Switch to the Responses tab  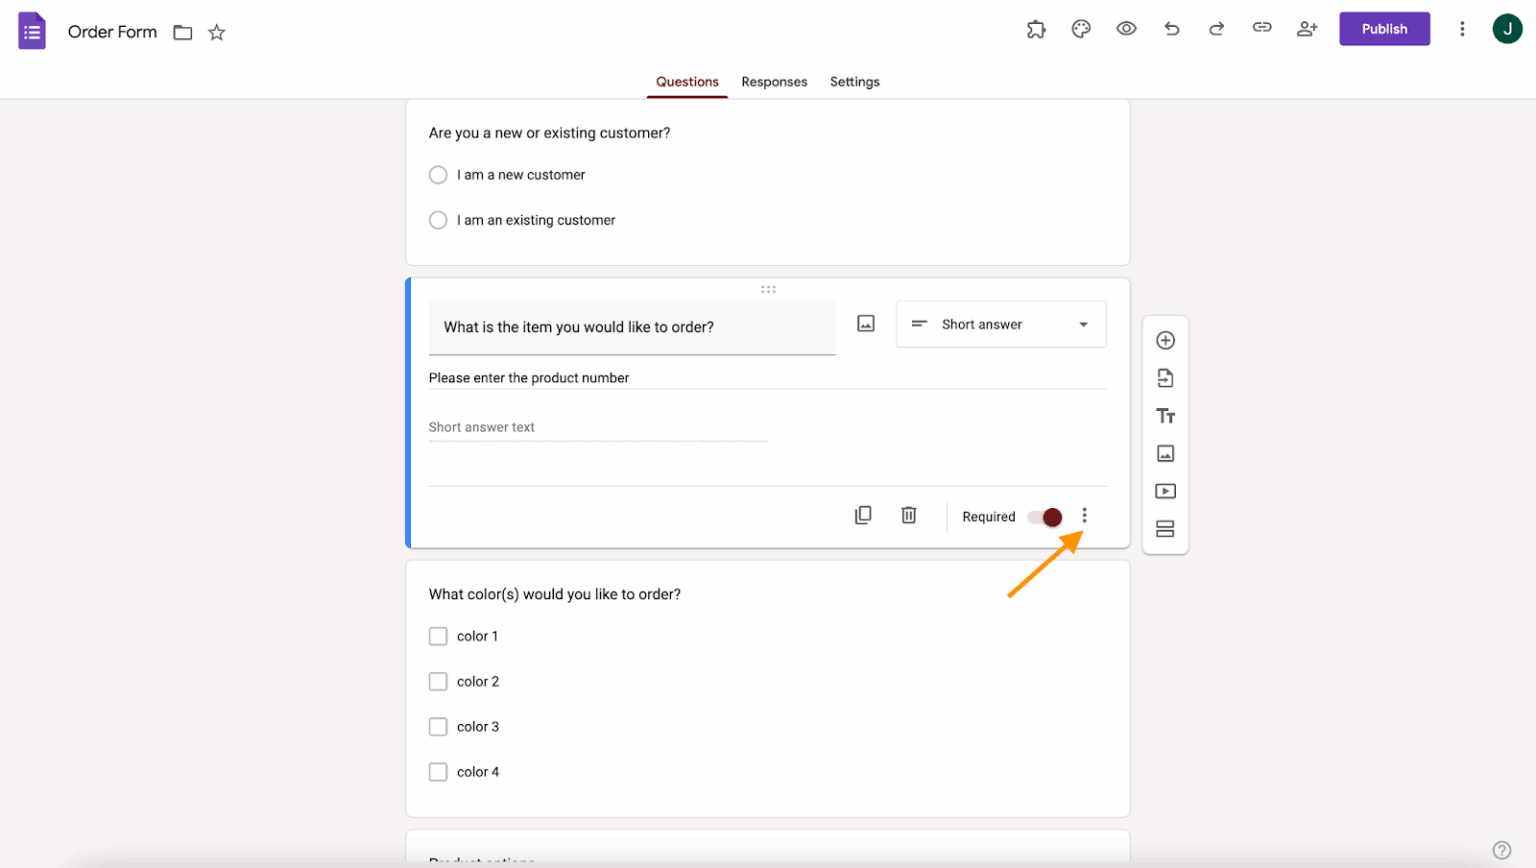774,82
